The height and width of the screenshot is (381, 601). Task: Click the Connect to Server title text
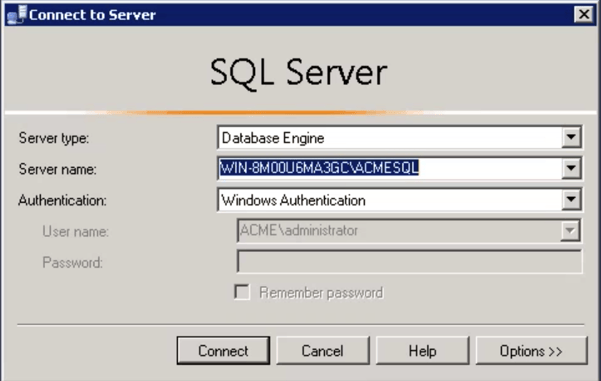[x=92, y=15]
